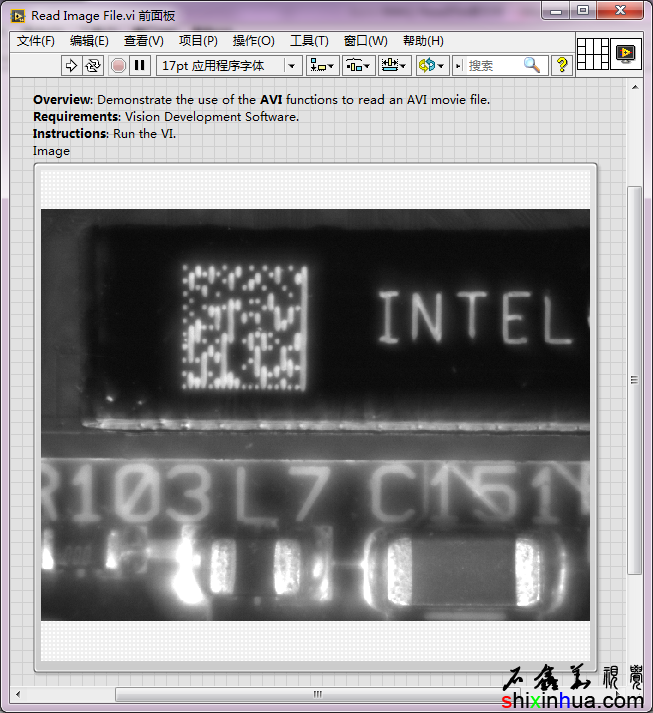Open the Reorder dropdown

(432, 65)
